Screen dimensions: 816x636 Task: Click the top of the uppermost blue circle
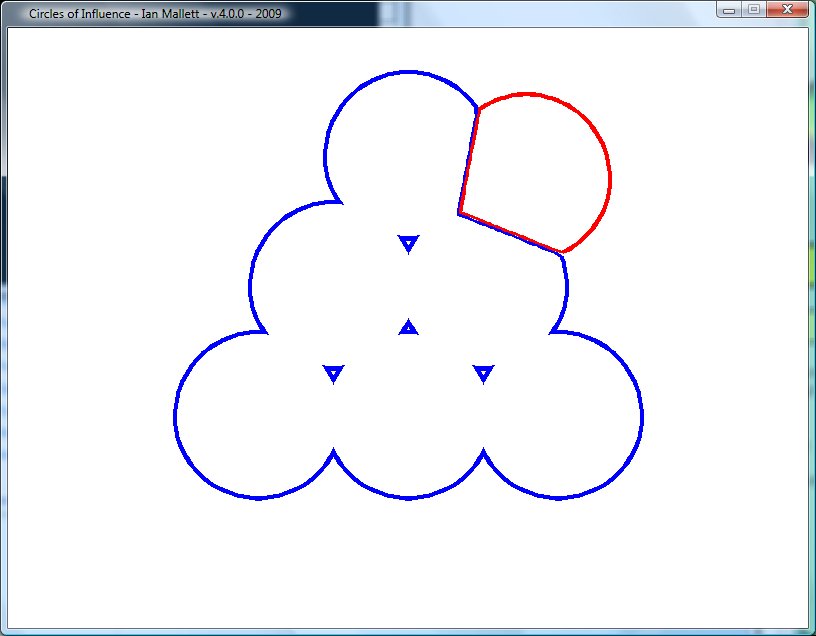coord(407,72)
